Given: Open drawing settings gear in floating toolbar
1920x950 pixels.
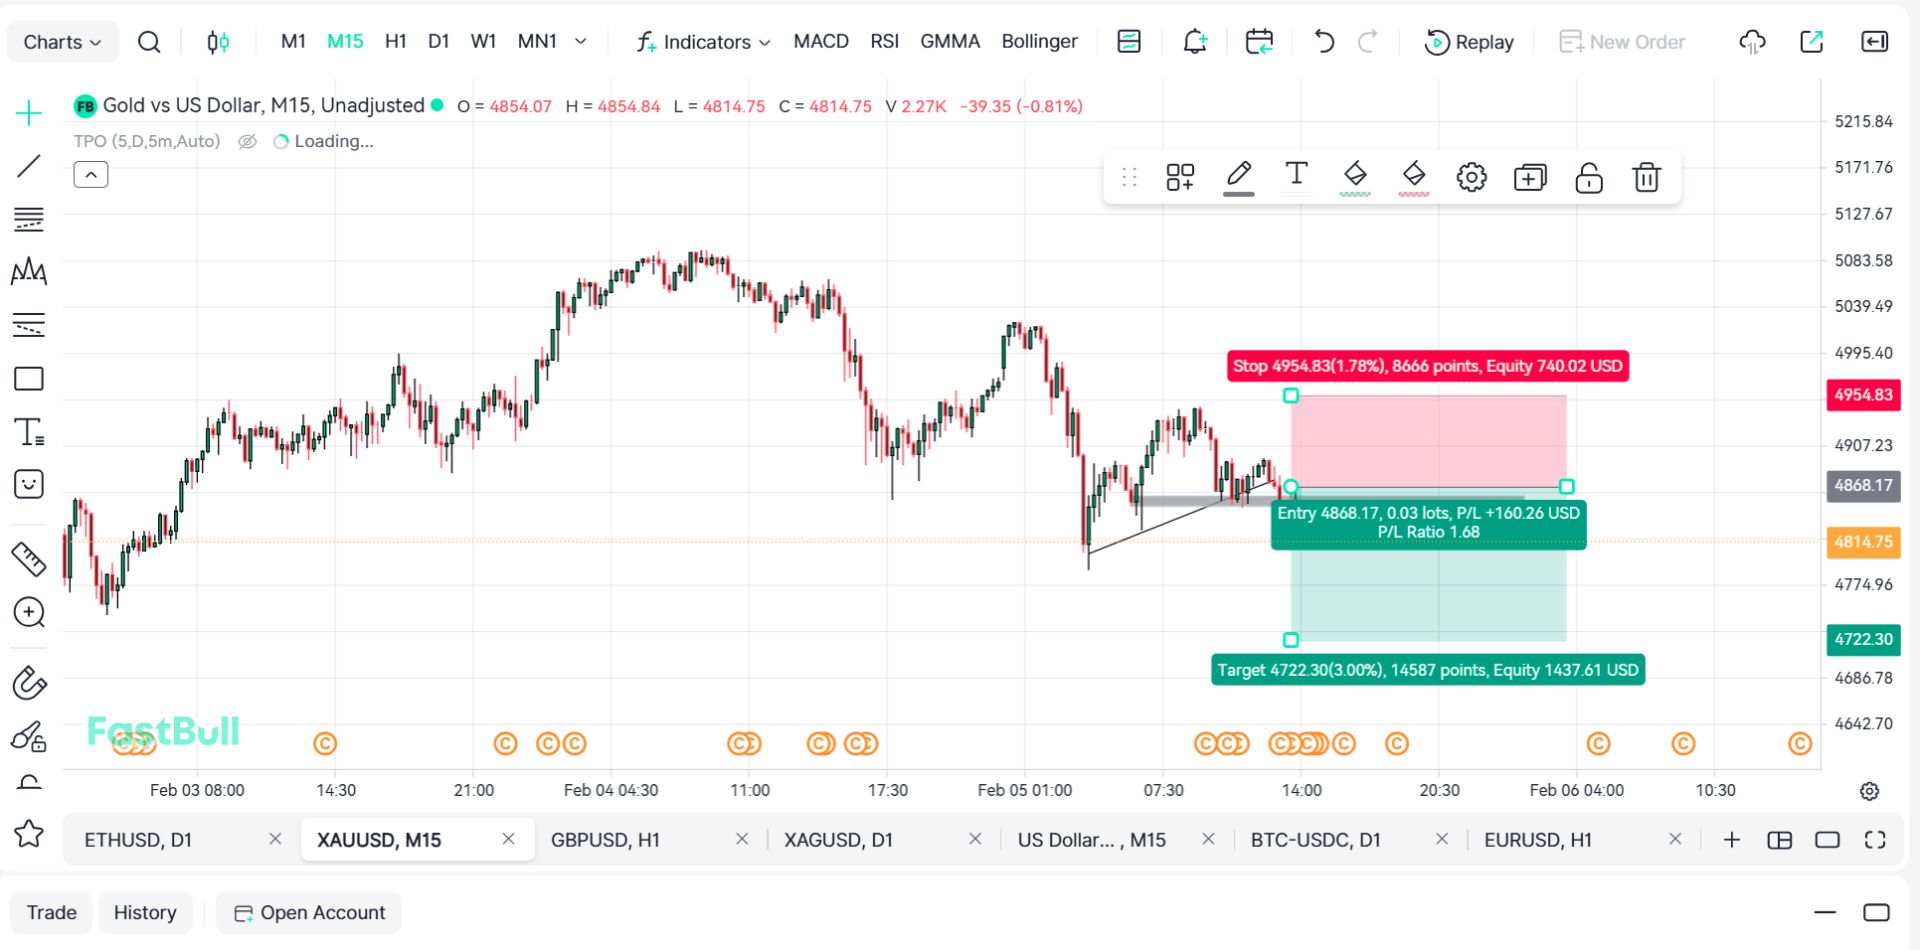Looking at the screenshot, I should coord(1471,178).
